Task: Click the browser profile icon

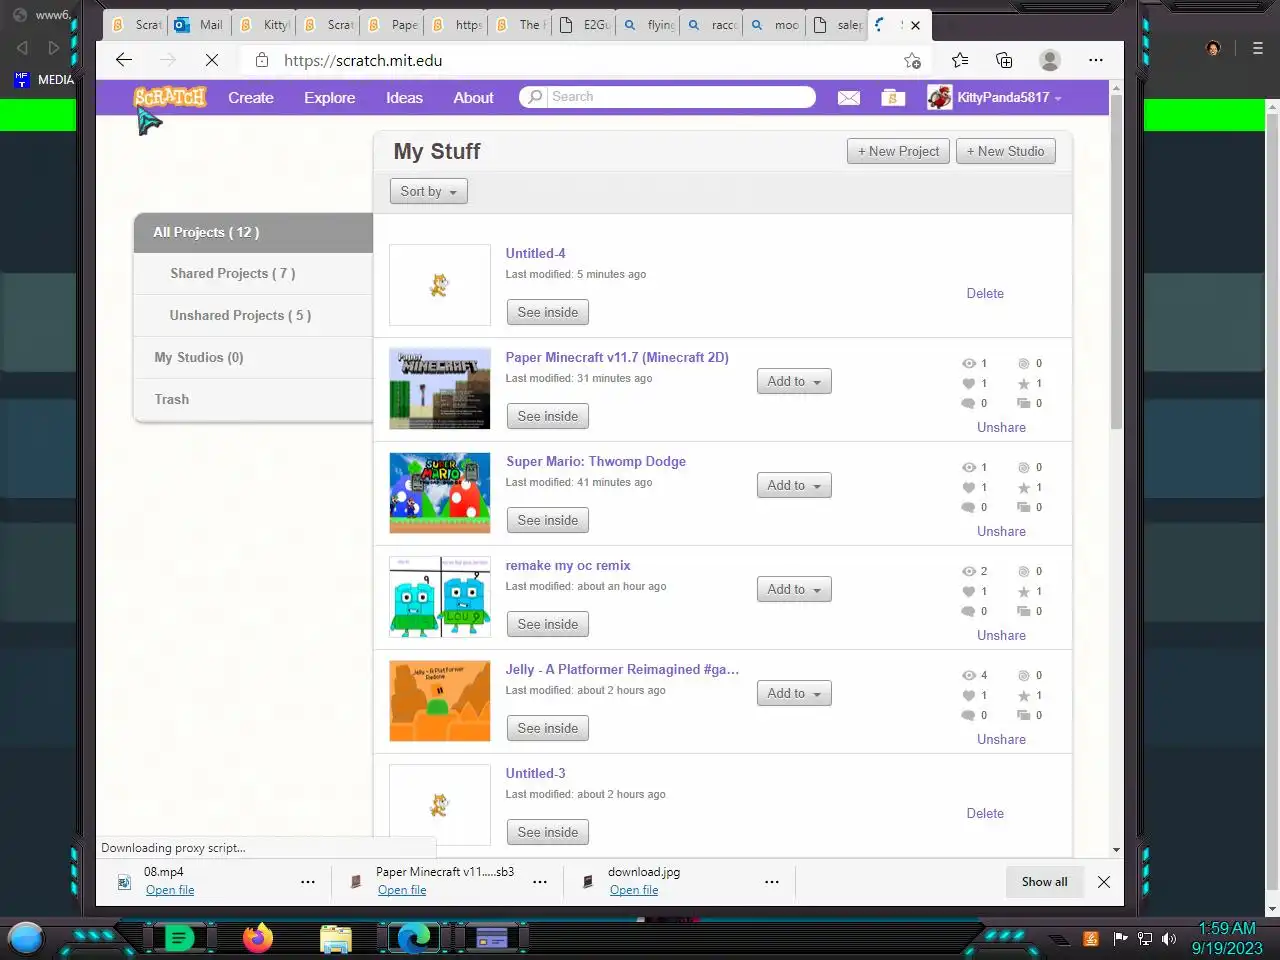Action: pos(1050,60)
